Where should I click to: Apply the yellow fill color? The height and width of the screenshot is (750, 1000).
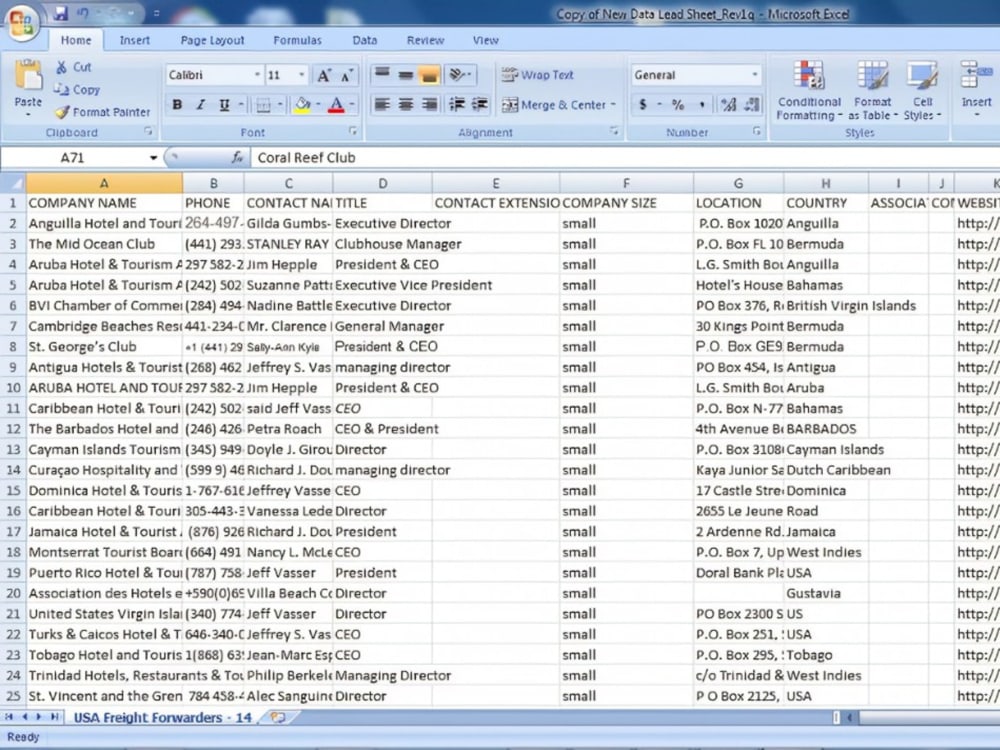pyautogui.click(x=302, y=105)
